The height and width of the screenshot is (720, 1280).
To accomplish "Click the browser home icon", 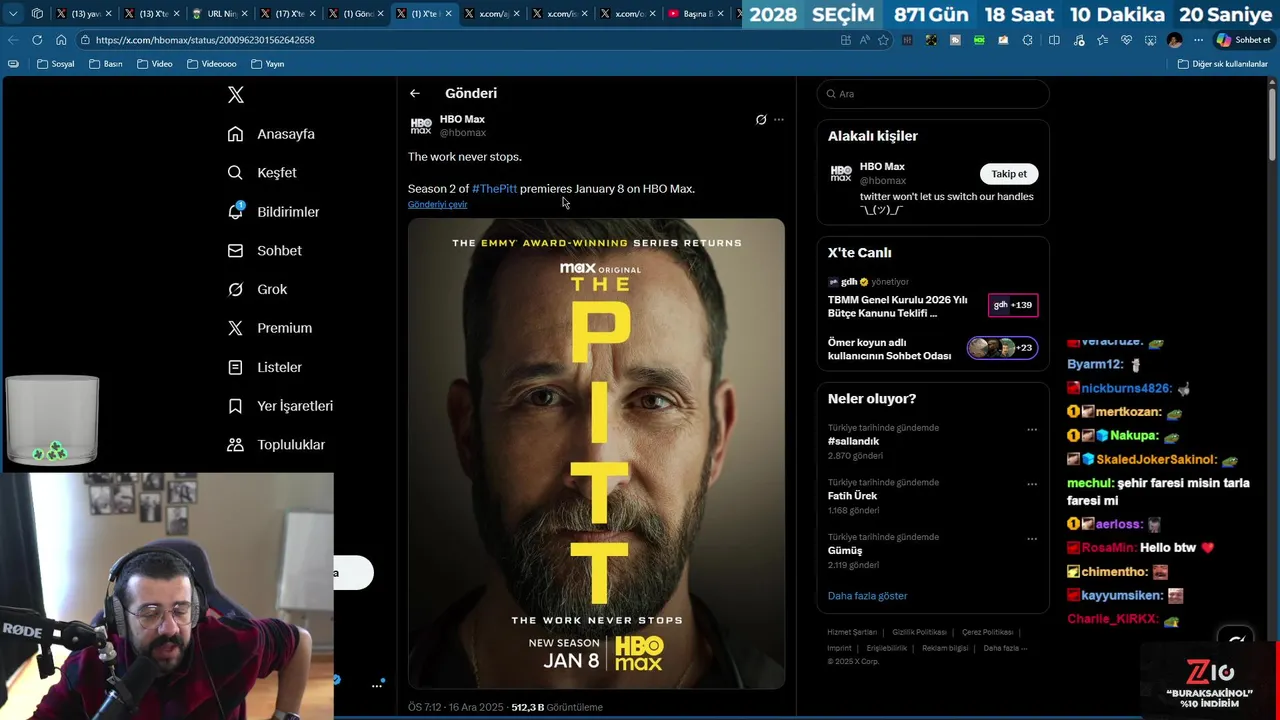I will [61, 40].
